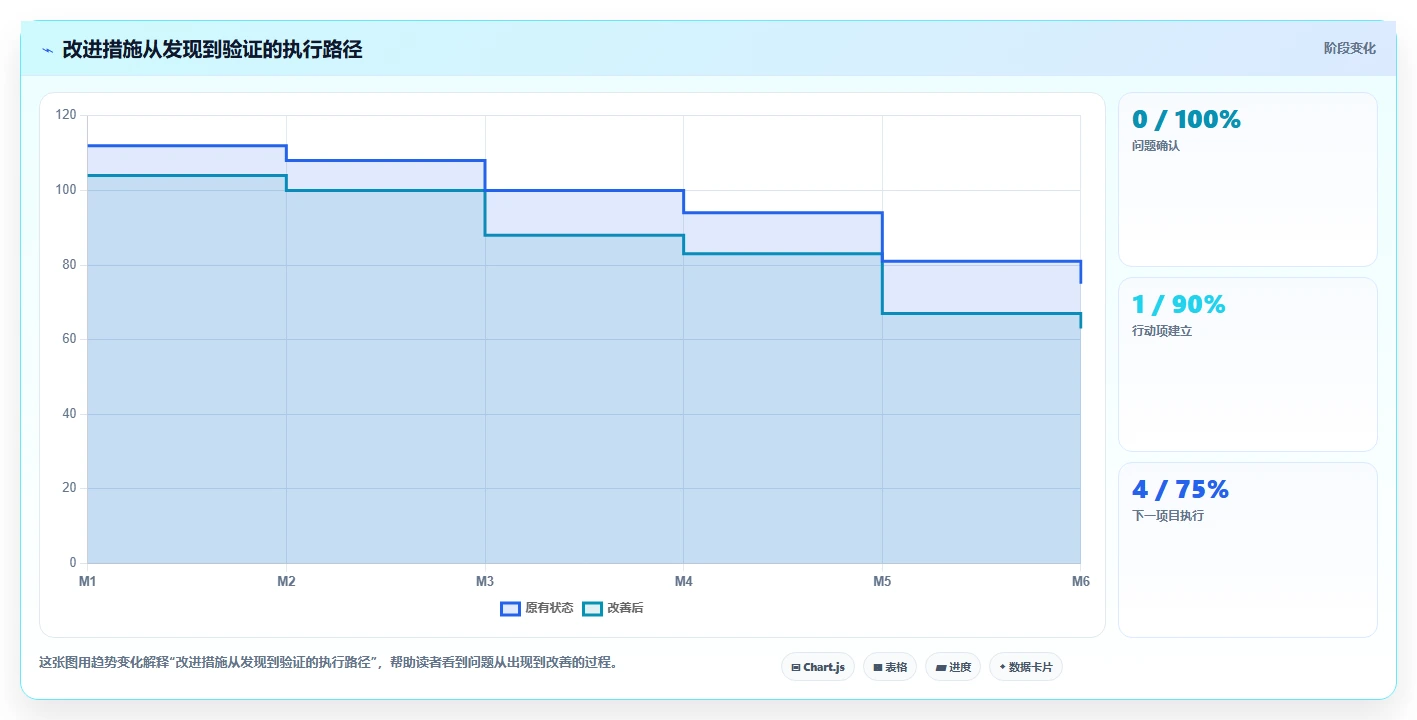The image size is (1417, 720).
Task: Click the title 改进措施从发现到验证的执行路径
Action: (x=212, y=50)
